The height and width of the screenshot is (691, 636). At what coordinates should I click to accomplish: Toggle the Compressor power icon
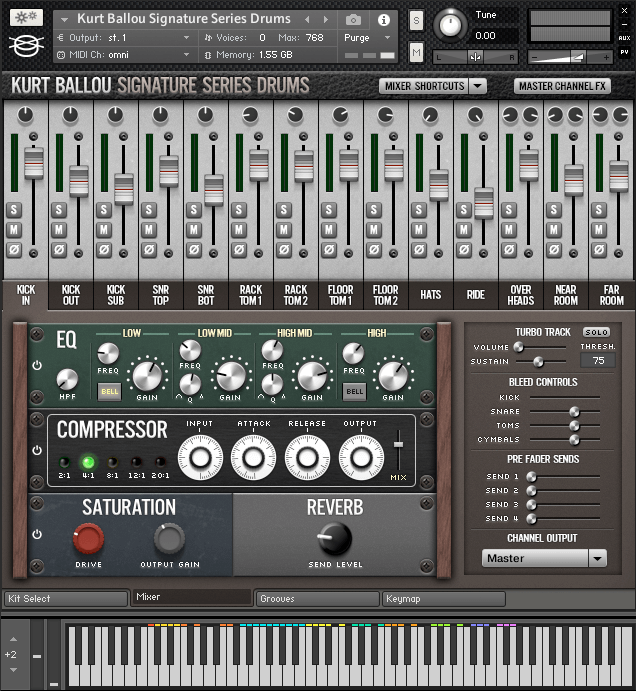pos(37,450)
